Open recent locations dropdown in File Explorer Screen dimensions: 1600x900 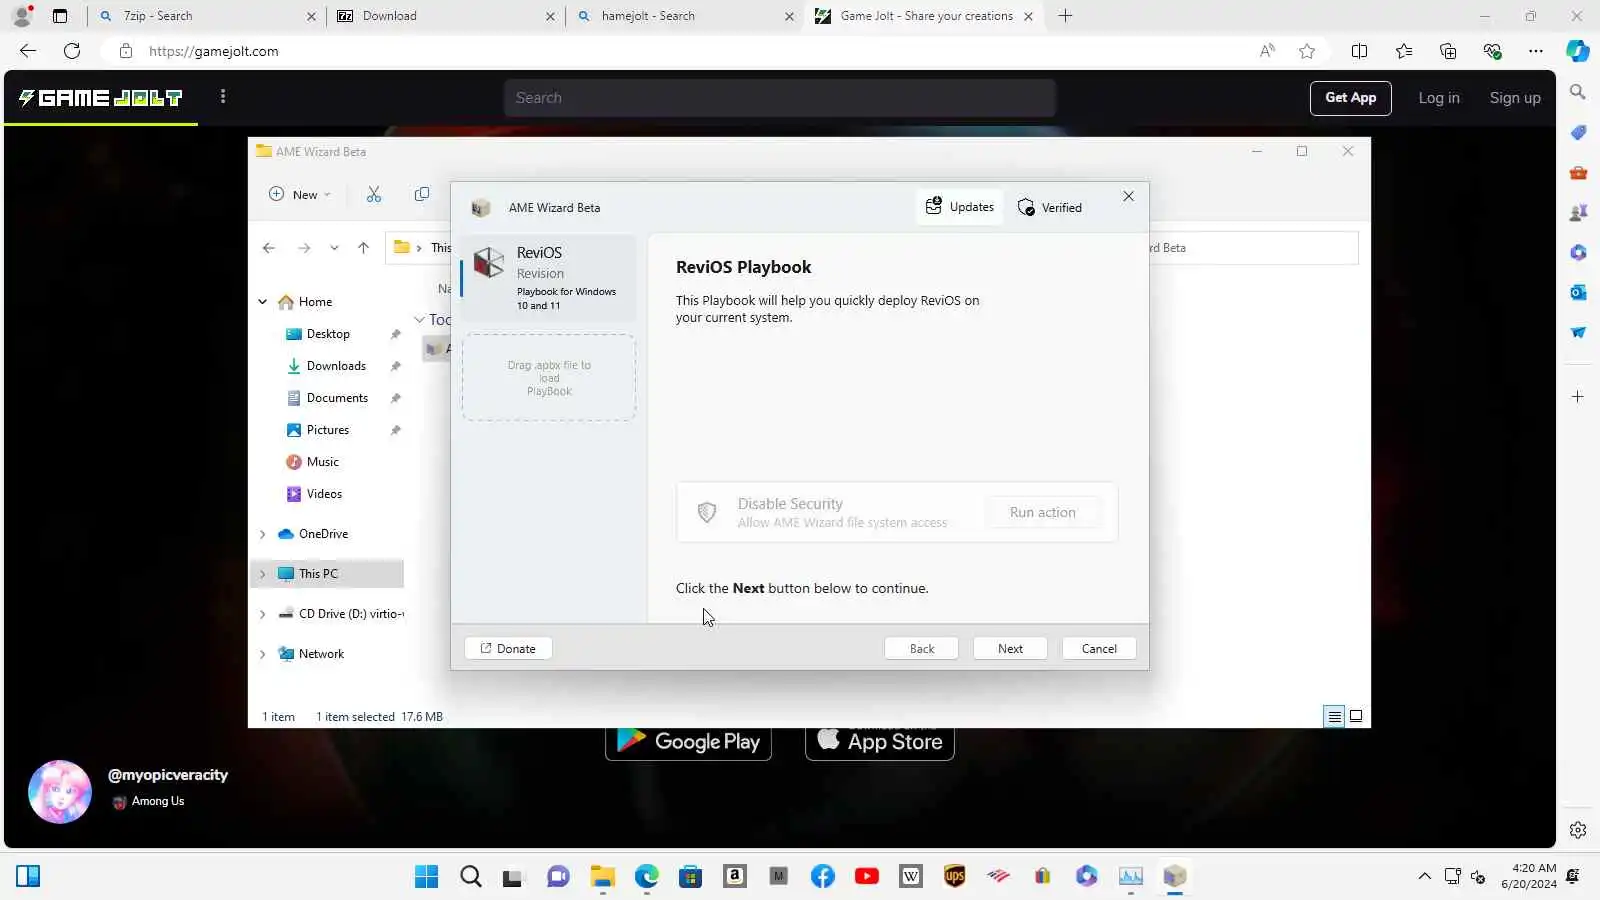334,248
